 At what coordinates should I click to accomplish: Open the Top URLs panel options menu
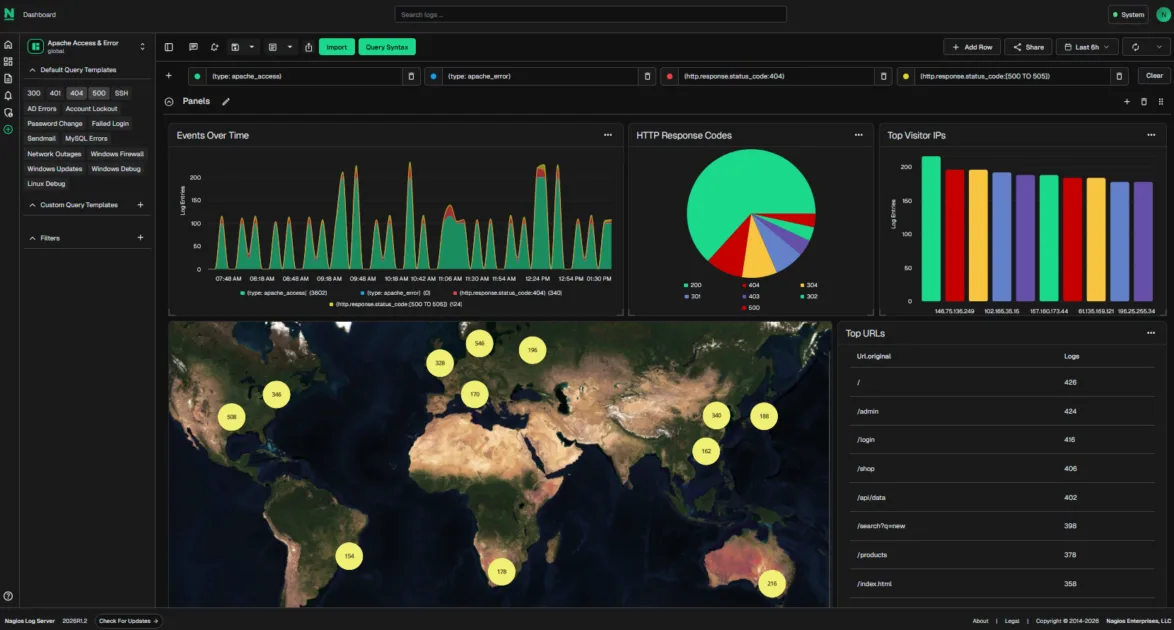pyautogui.click(x=1151, y=334)
